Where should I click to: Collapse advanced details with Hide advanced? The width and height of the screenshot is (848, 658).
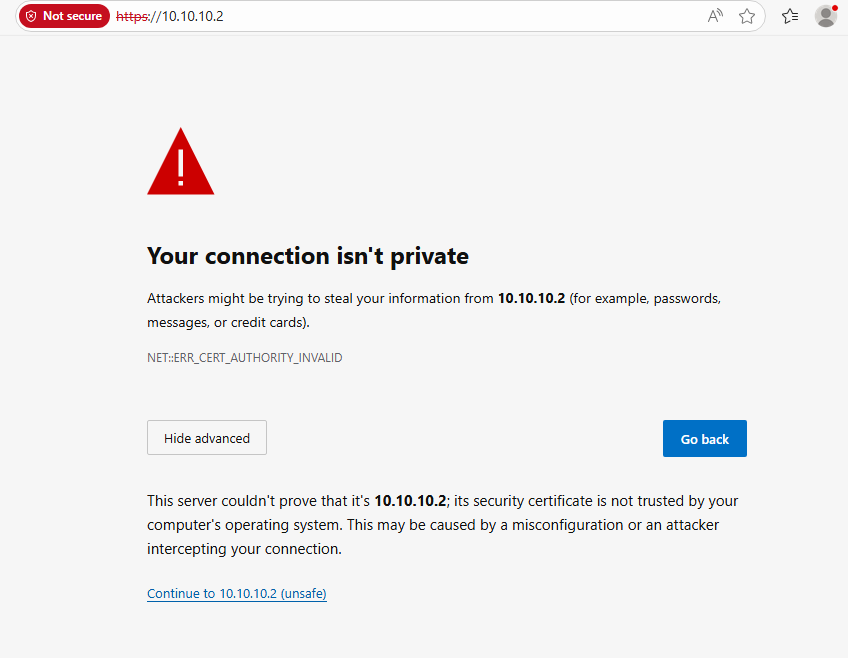click(206, 437)
